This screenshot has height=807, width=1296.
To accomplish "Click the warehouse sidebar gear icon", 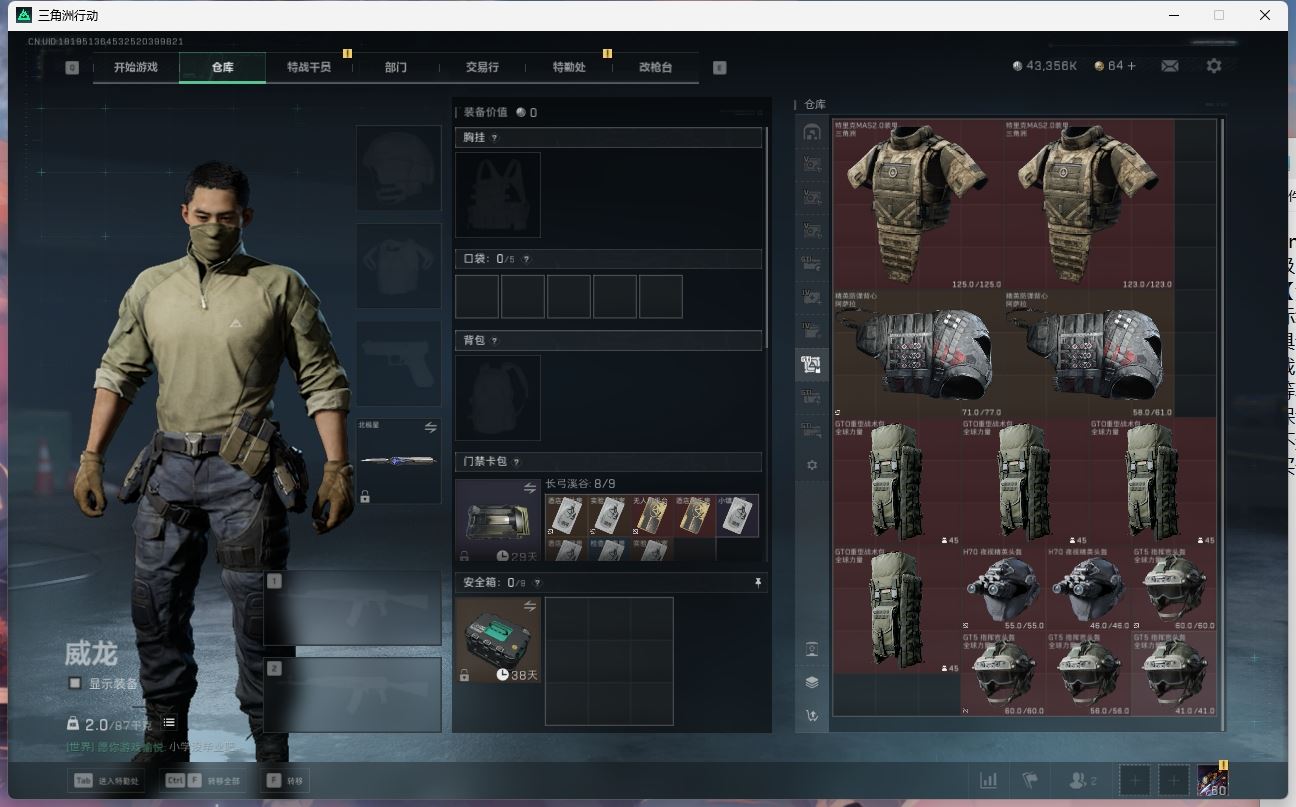I will (812, 465).
